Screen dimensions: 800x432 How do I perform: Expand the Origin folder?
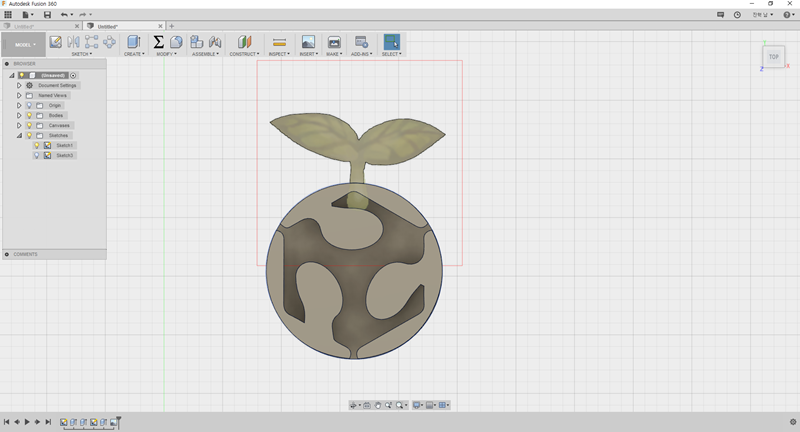click(19, 106)
